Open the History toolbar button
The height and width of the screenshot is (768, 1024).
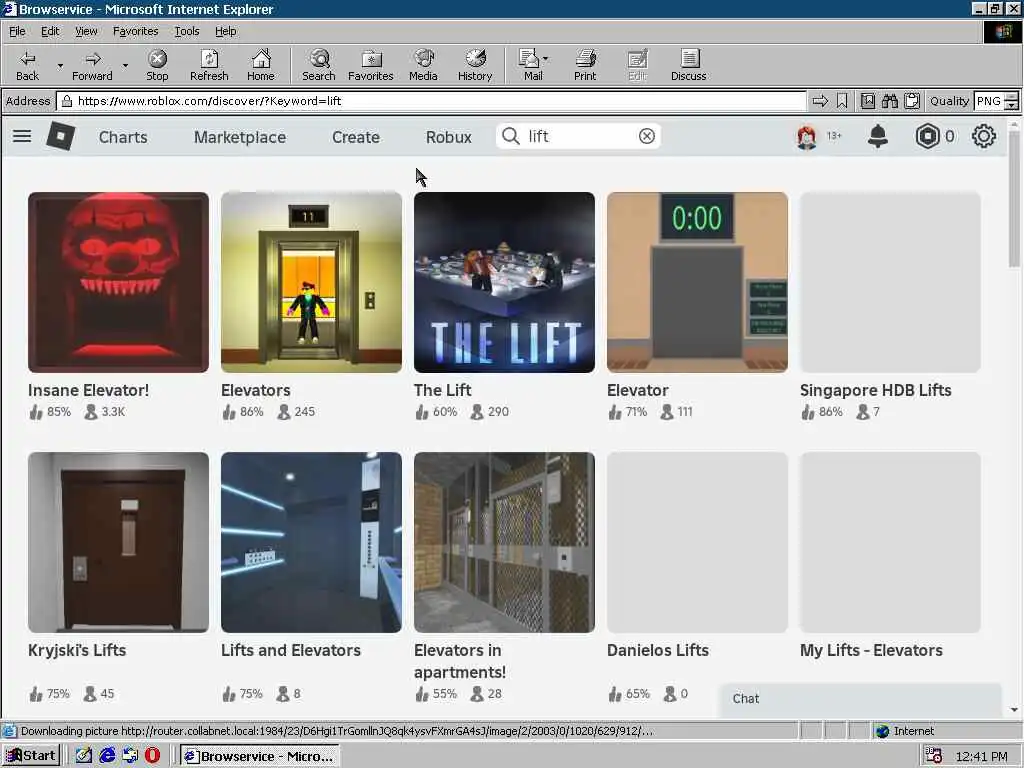coord(475,65)
